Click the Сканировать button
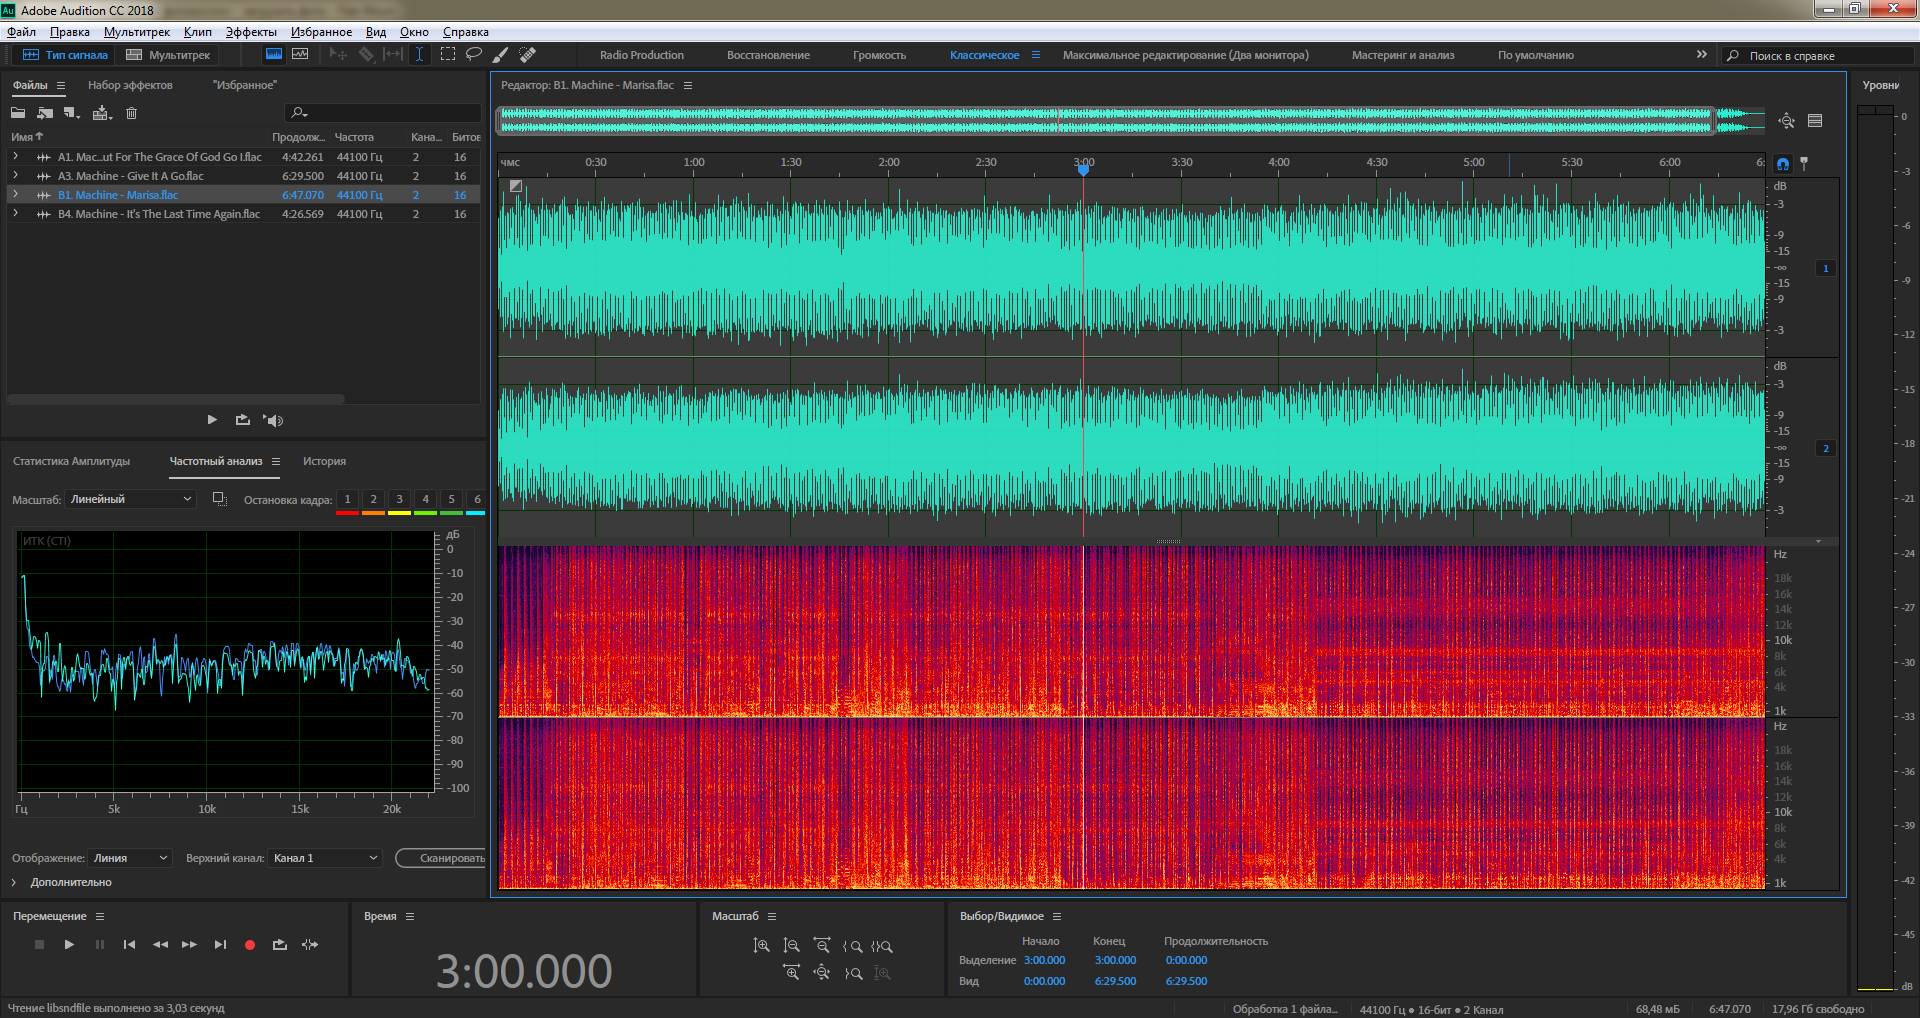The height and width of the screenshot is (1018, 1920). pyautogui.click(x=441, y=858)
